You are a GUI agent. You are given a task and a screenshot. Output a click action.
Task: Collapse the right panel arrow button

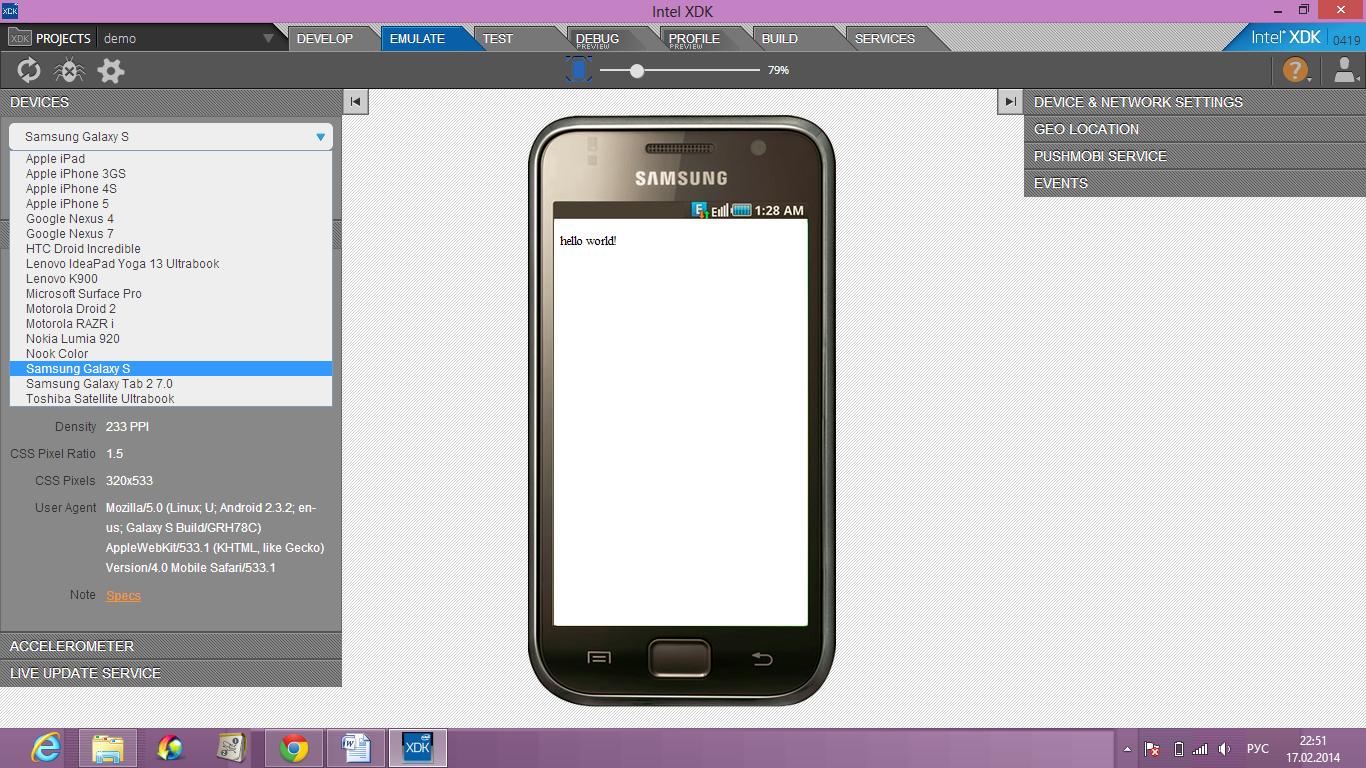[1010, 101]
